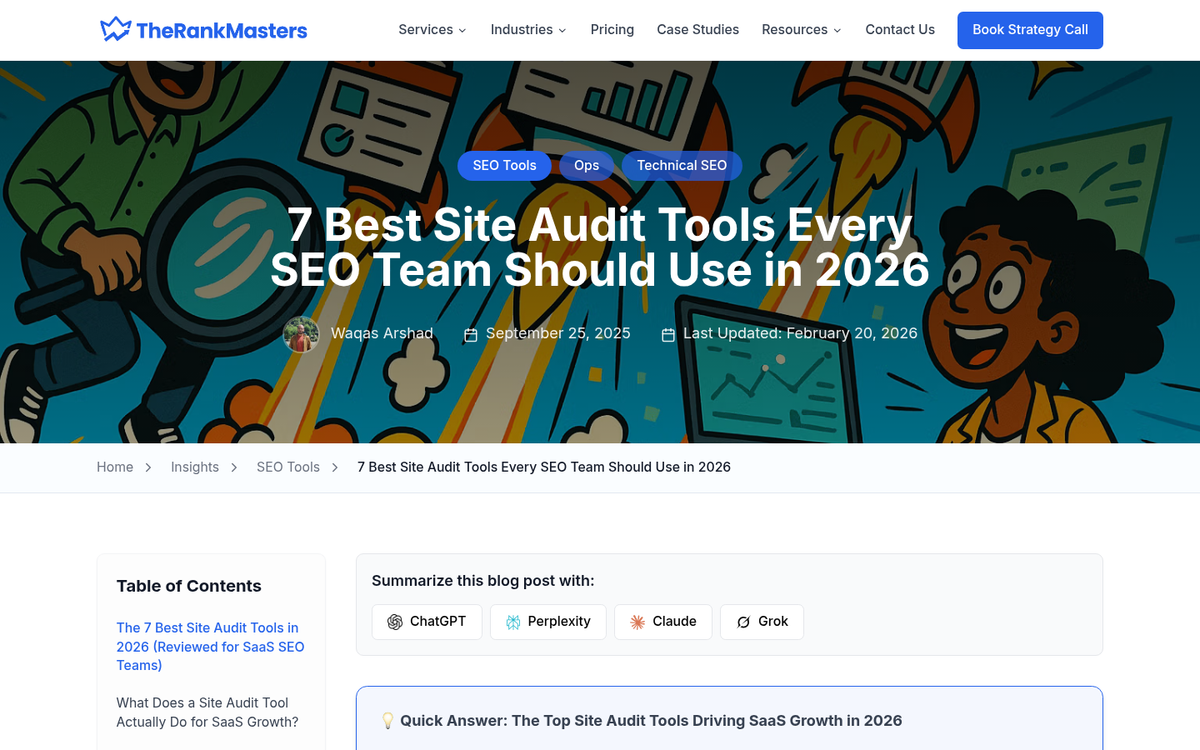1200x750 pixels.
Task: Click the calendar icon beside September 25, 2025
Action: [x=471, y=334]
